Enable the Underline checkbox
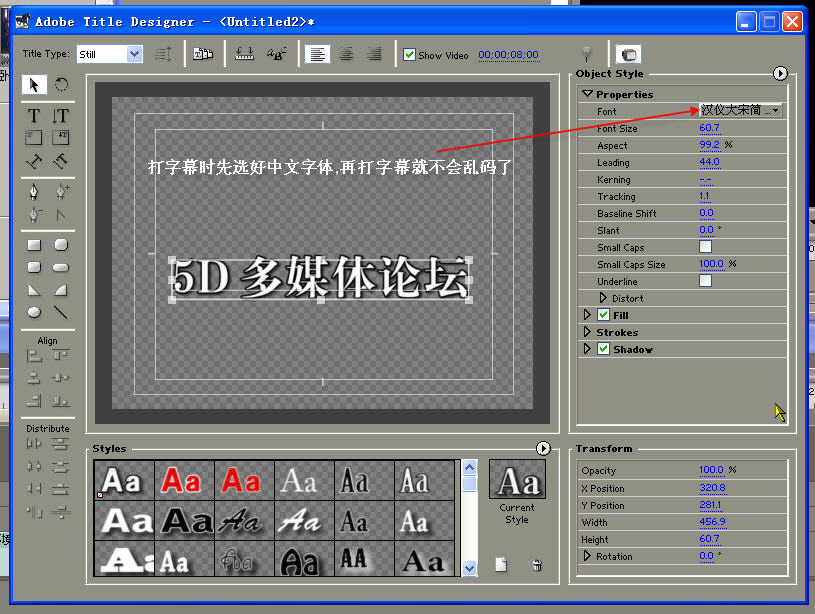This screenshot has height=614, width=815. (705, 281)
